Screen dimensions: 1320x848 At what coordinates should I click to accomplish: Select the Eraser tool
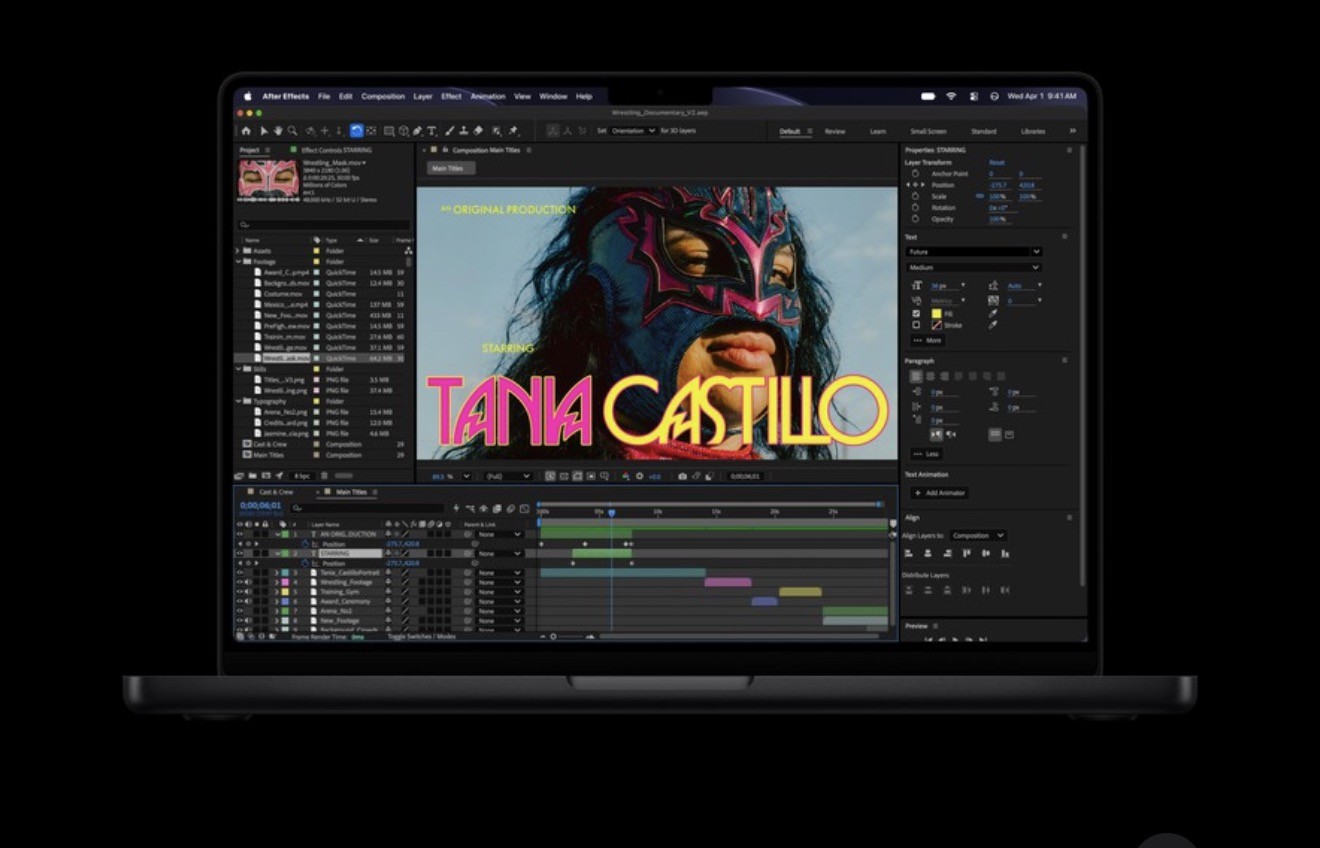pos(478,131)
